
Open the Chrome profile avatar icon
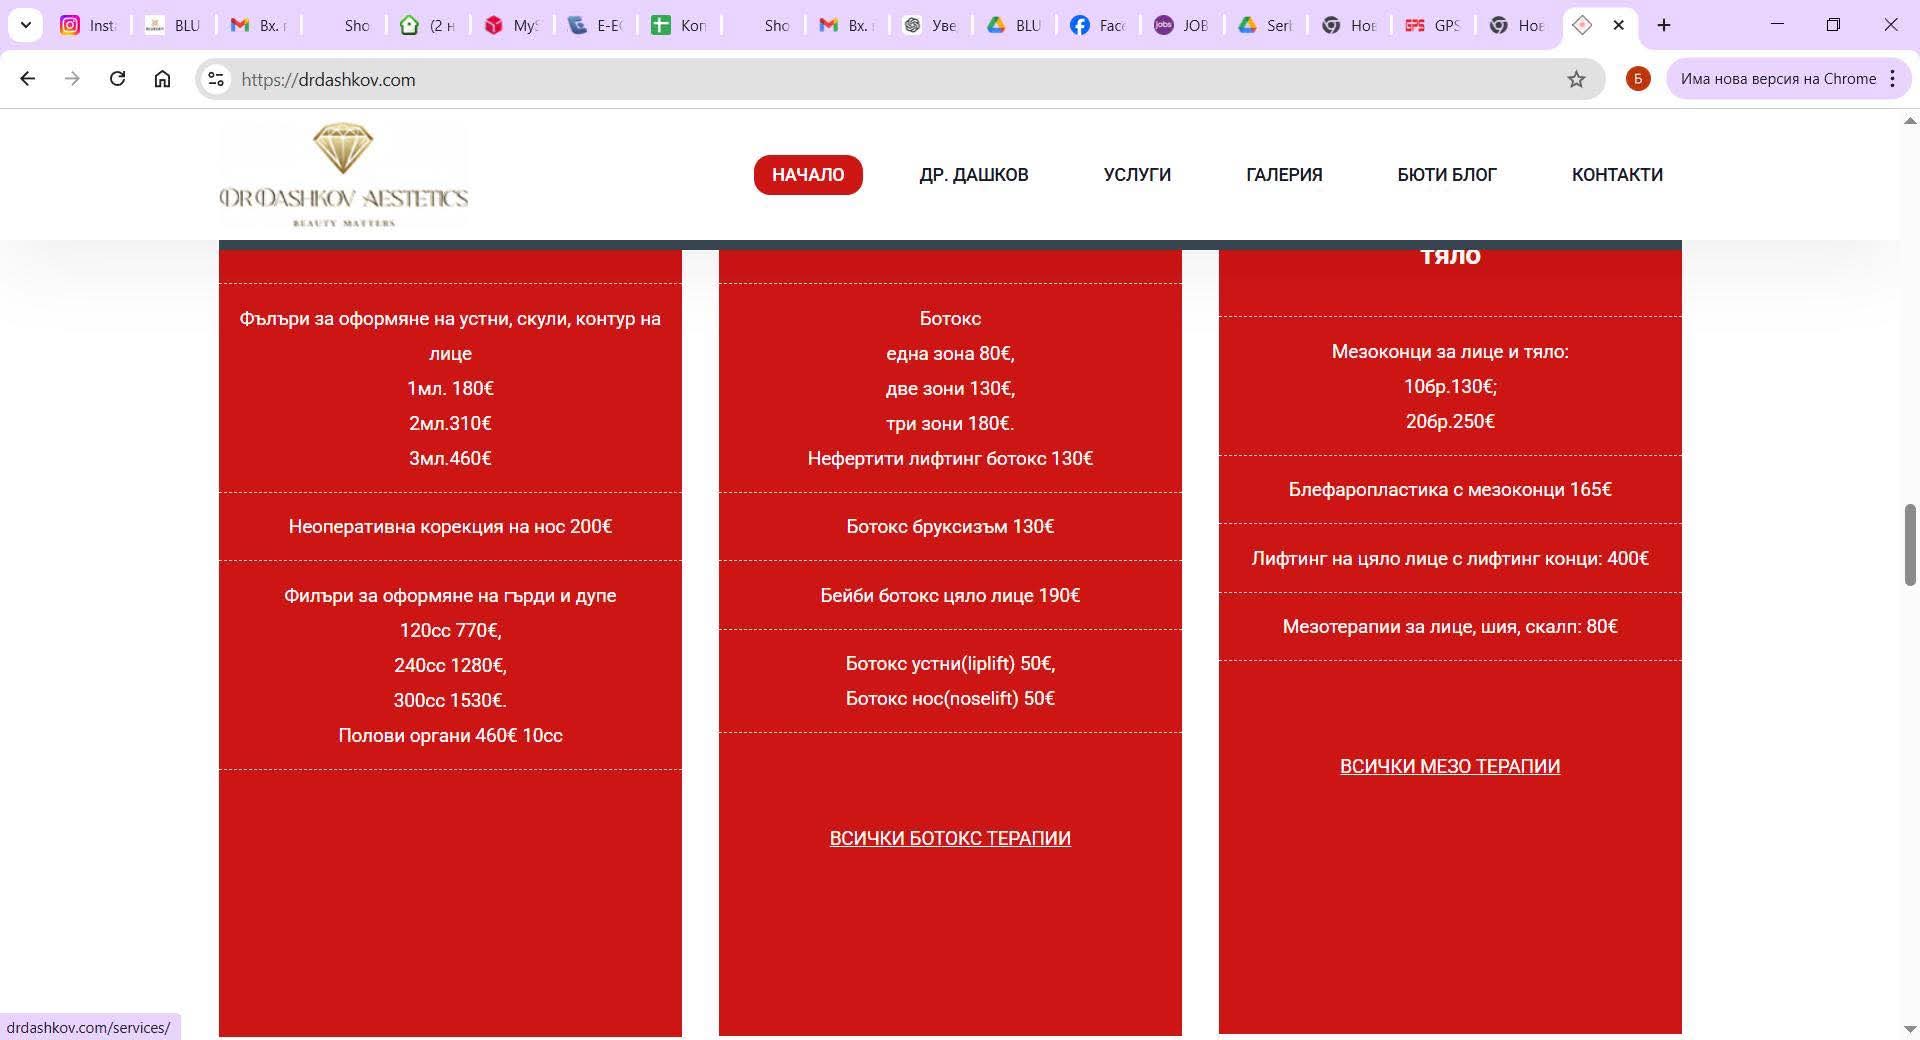tap(1637, 79)
